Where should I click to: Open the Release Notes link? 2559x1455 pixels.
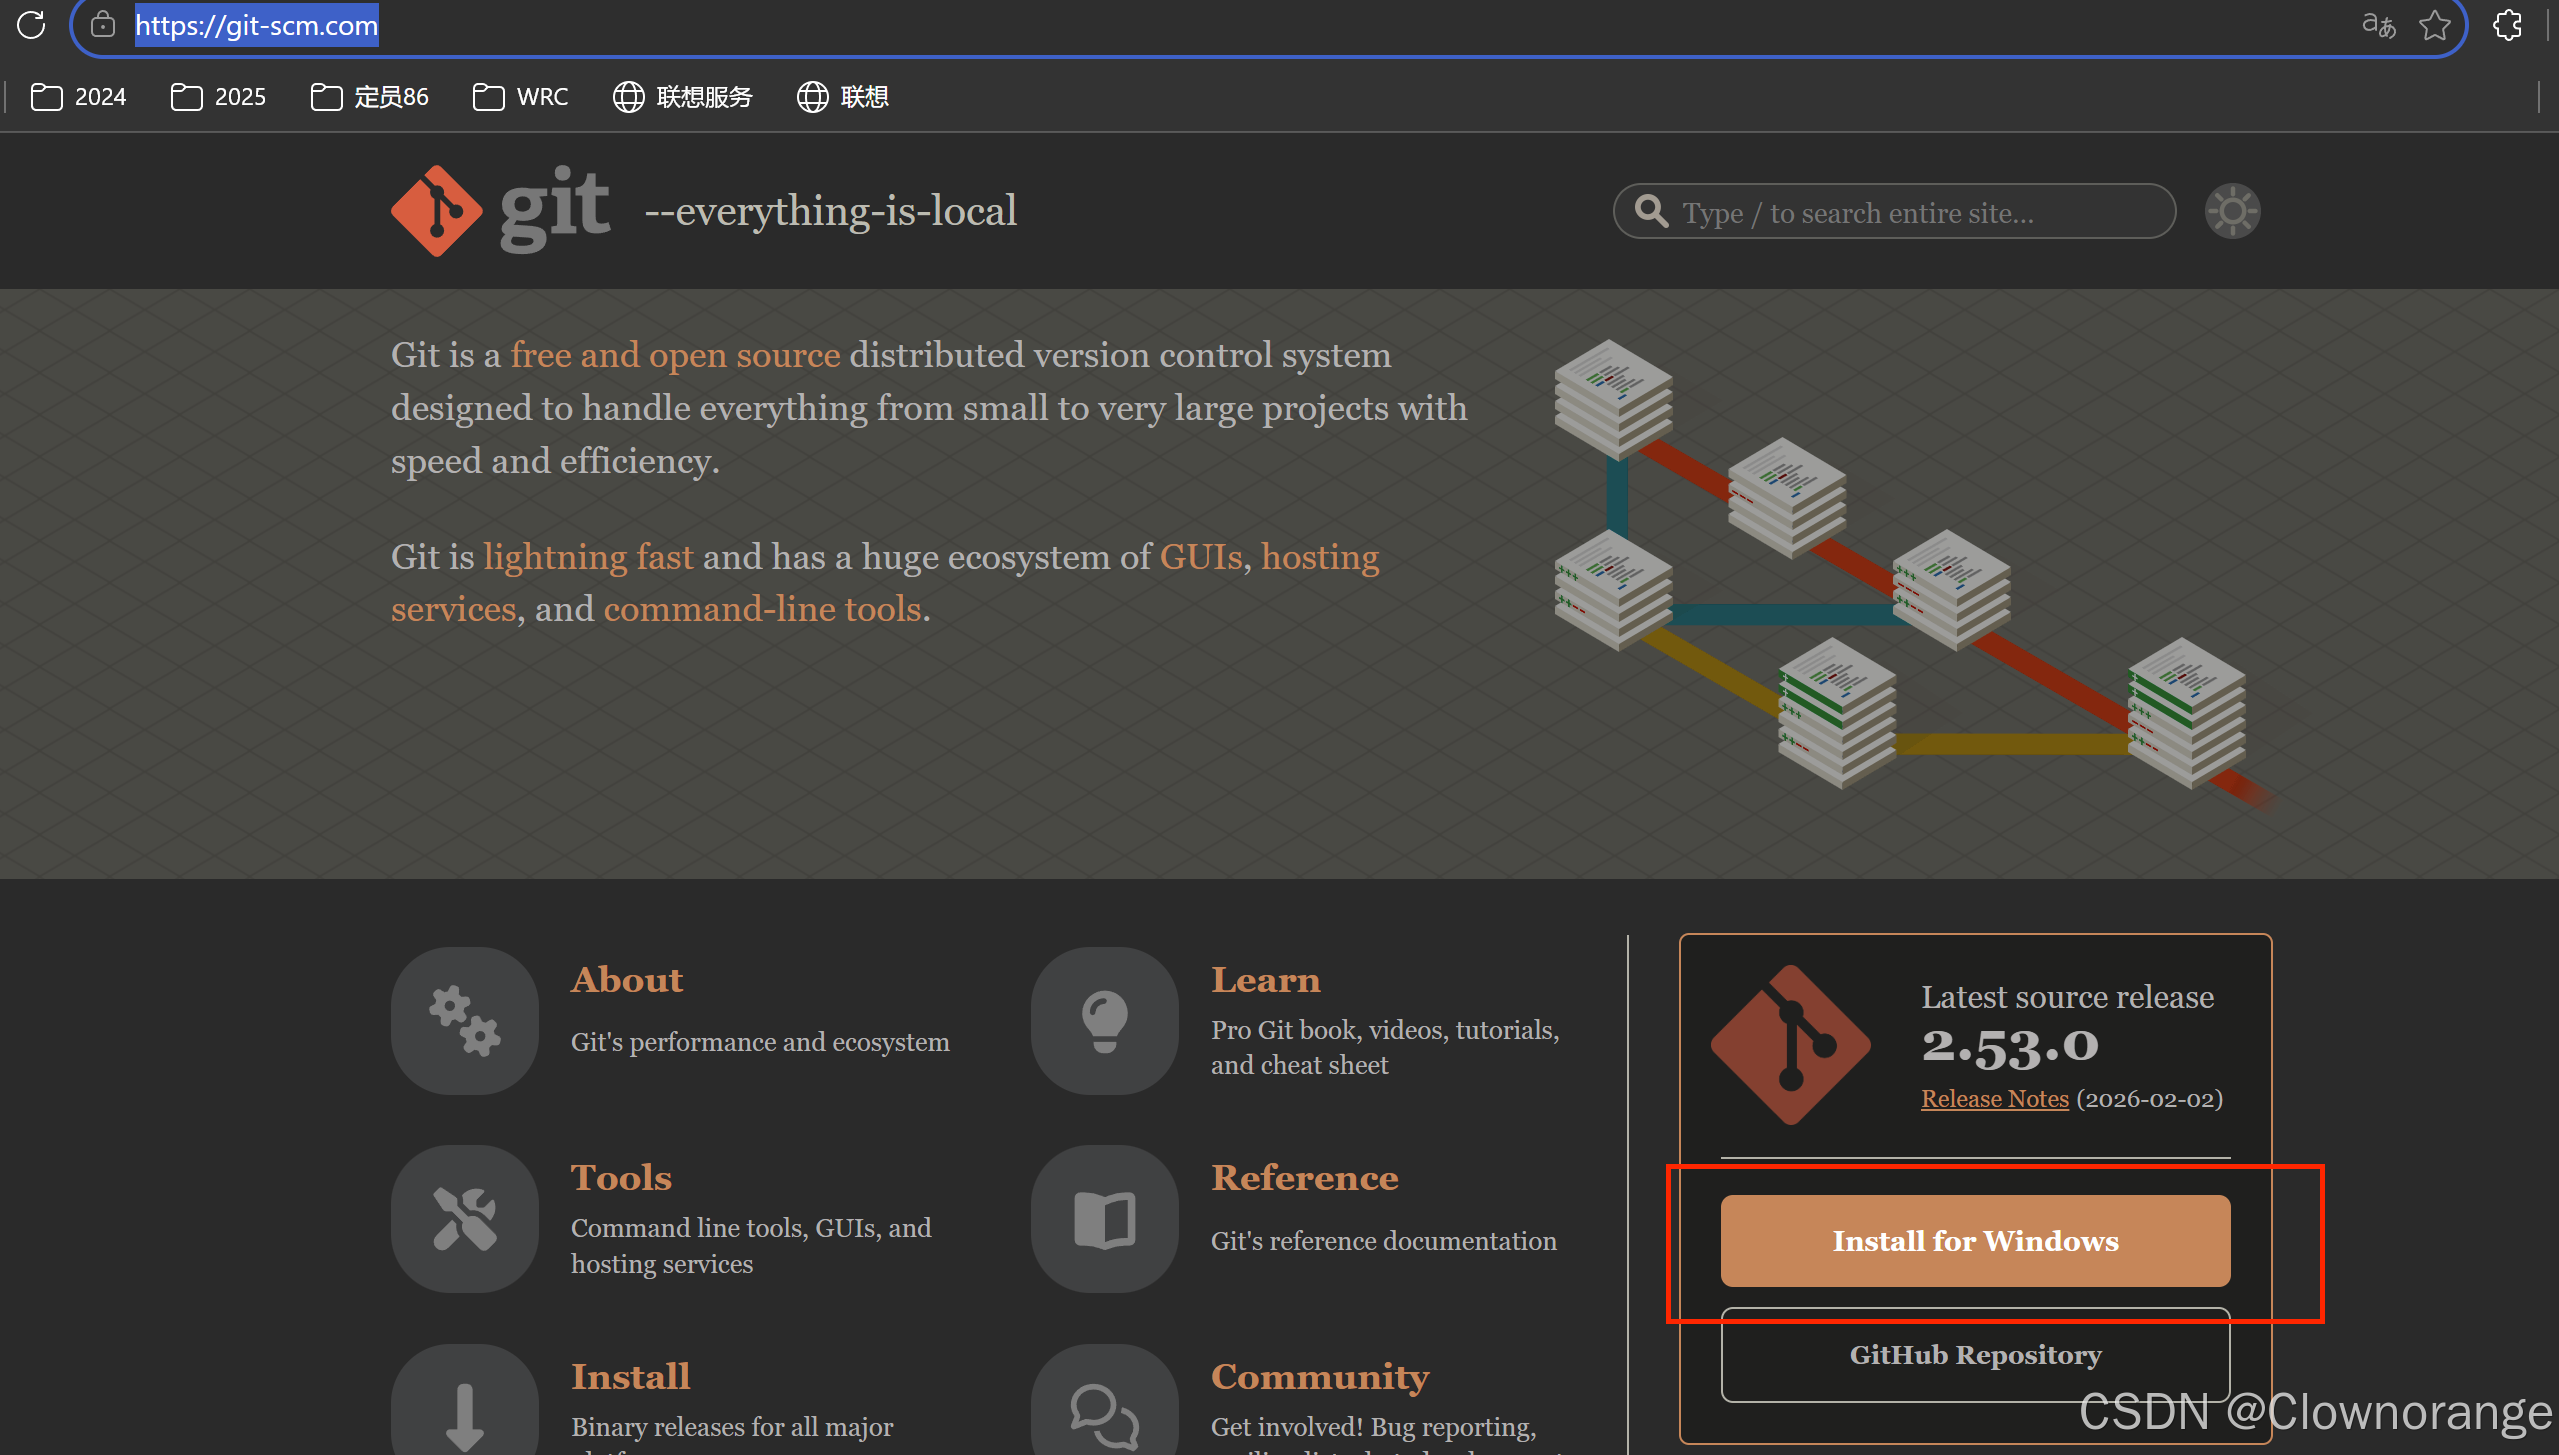[1994, 1099]
